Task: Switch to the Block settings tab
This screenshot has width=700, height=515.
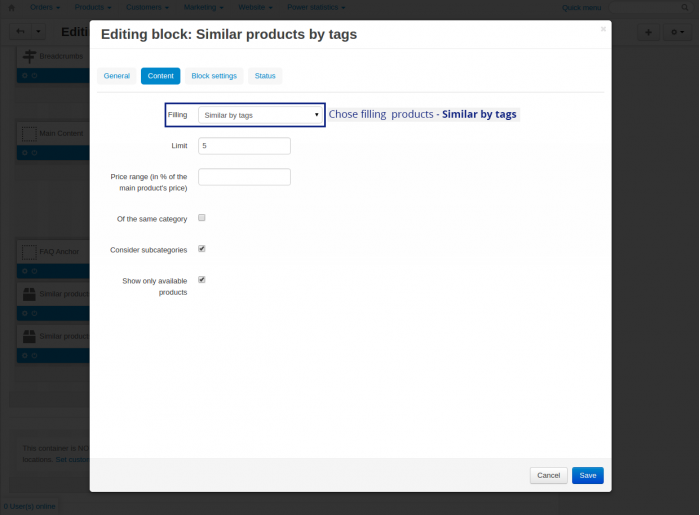Action: coord(214,76)
